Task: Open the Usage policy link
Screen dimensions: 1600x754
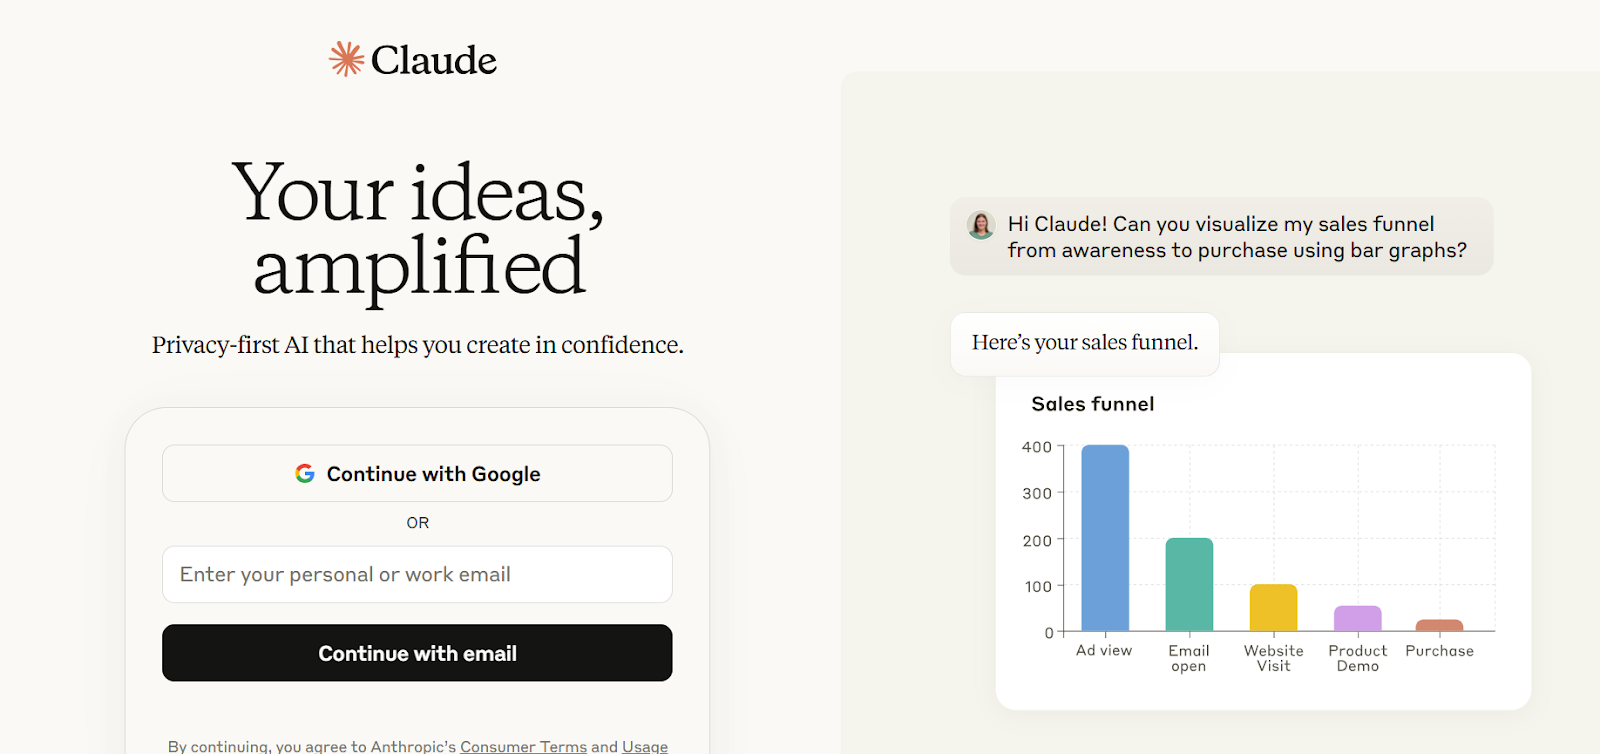Action: (645, 746)
